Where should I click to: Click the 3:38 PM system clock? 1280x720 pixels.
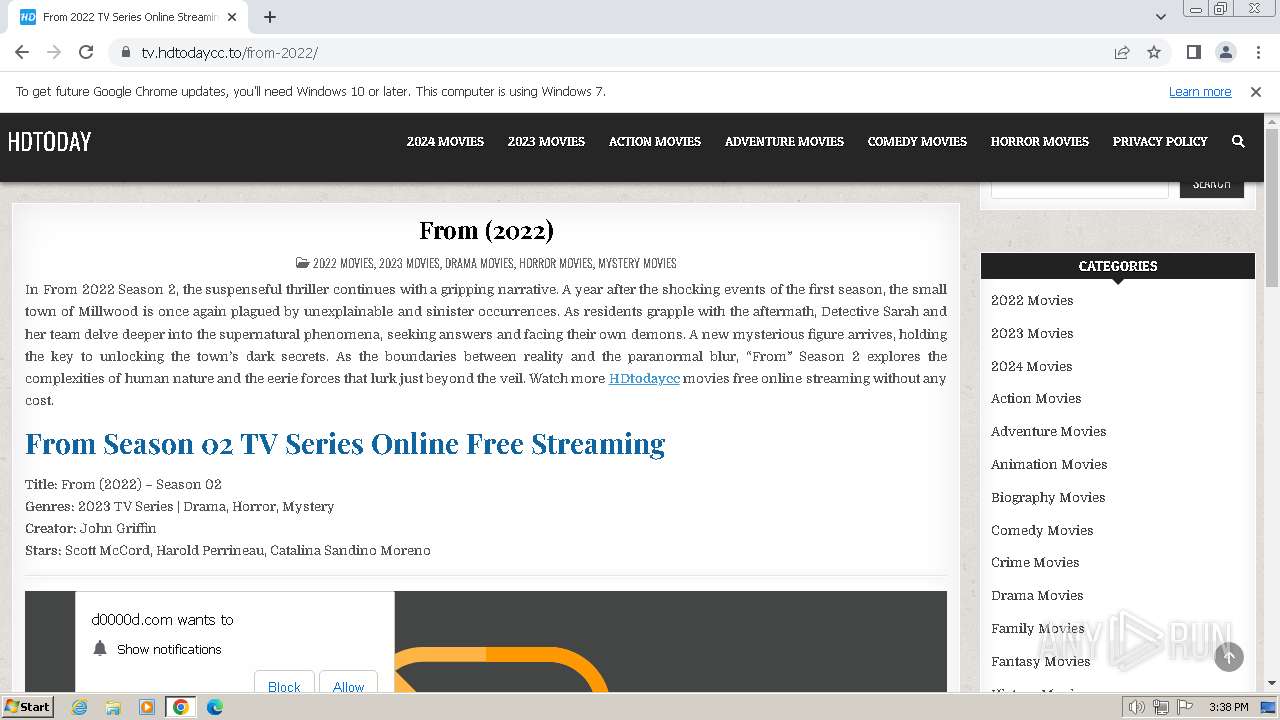pyautogui.click(x=1228, y=707)
